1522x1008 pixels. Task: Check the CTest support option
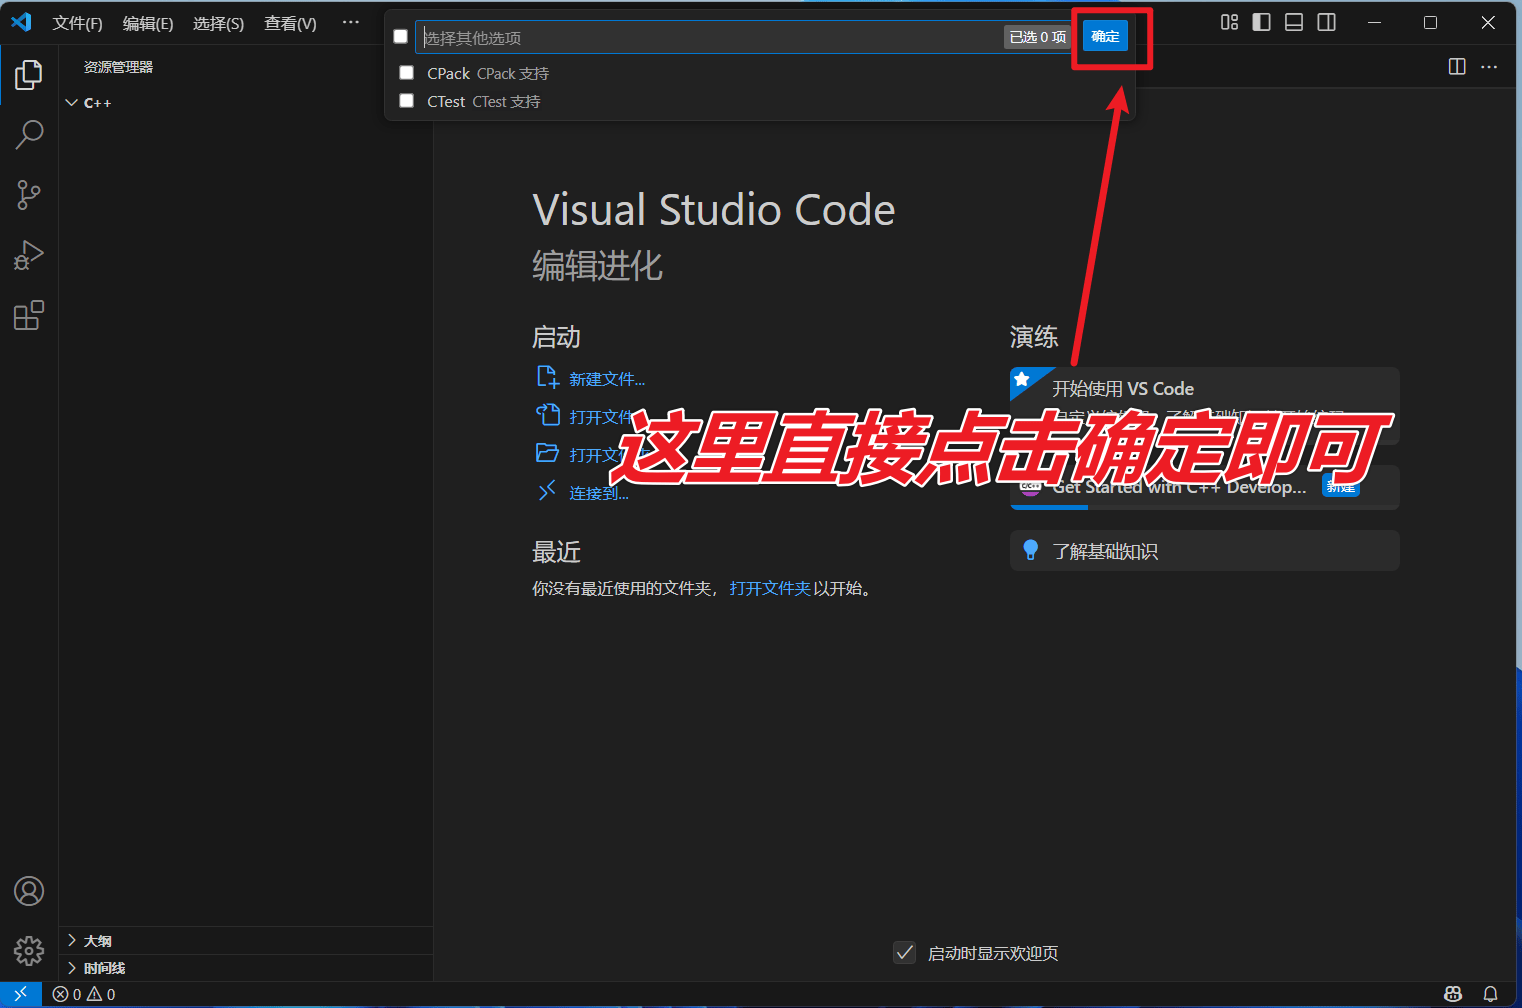407,101
